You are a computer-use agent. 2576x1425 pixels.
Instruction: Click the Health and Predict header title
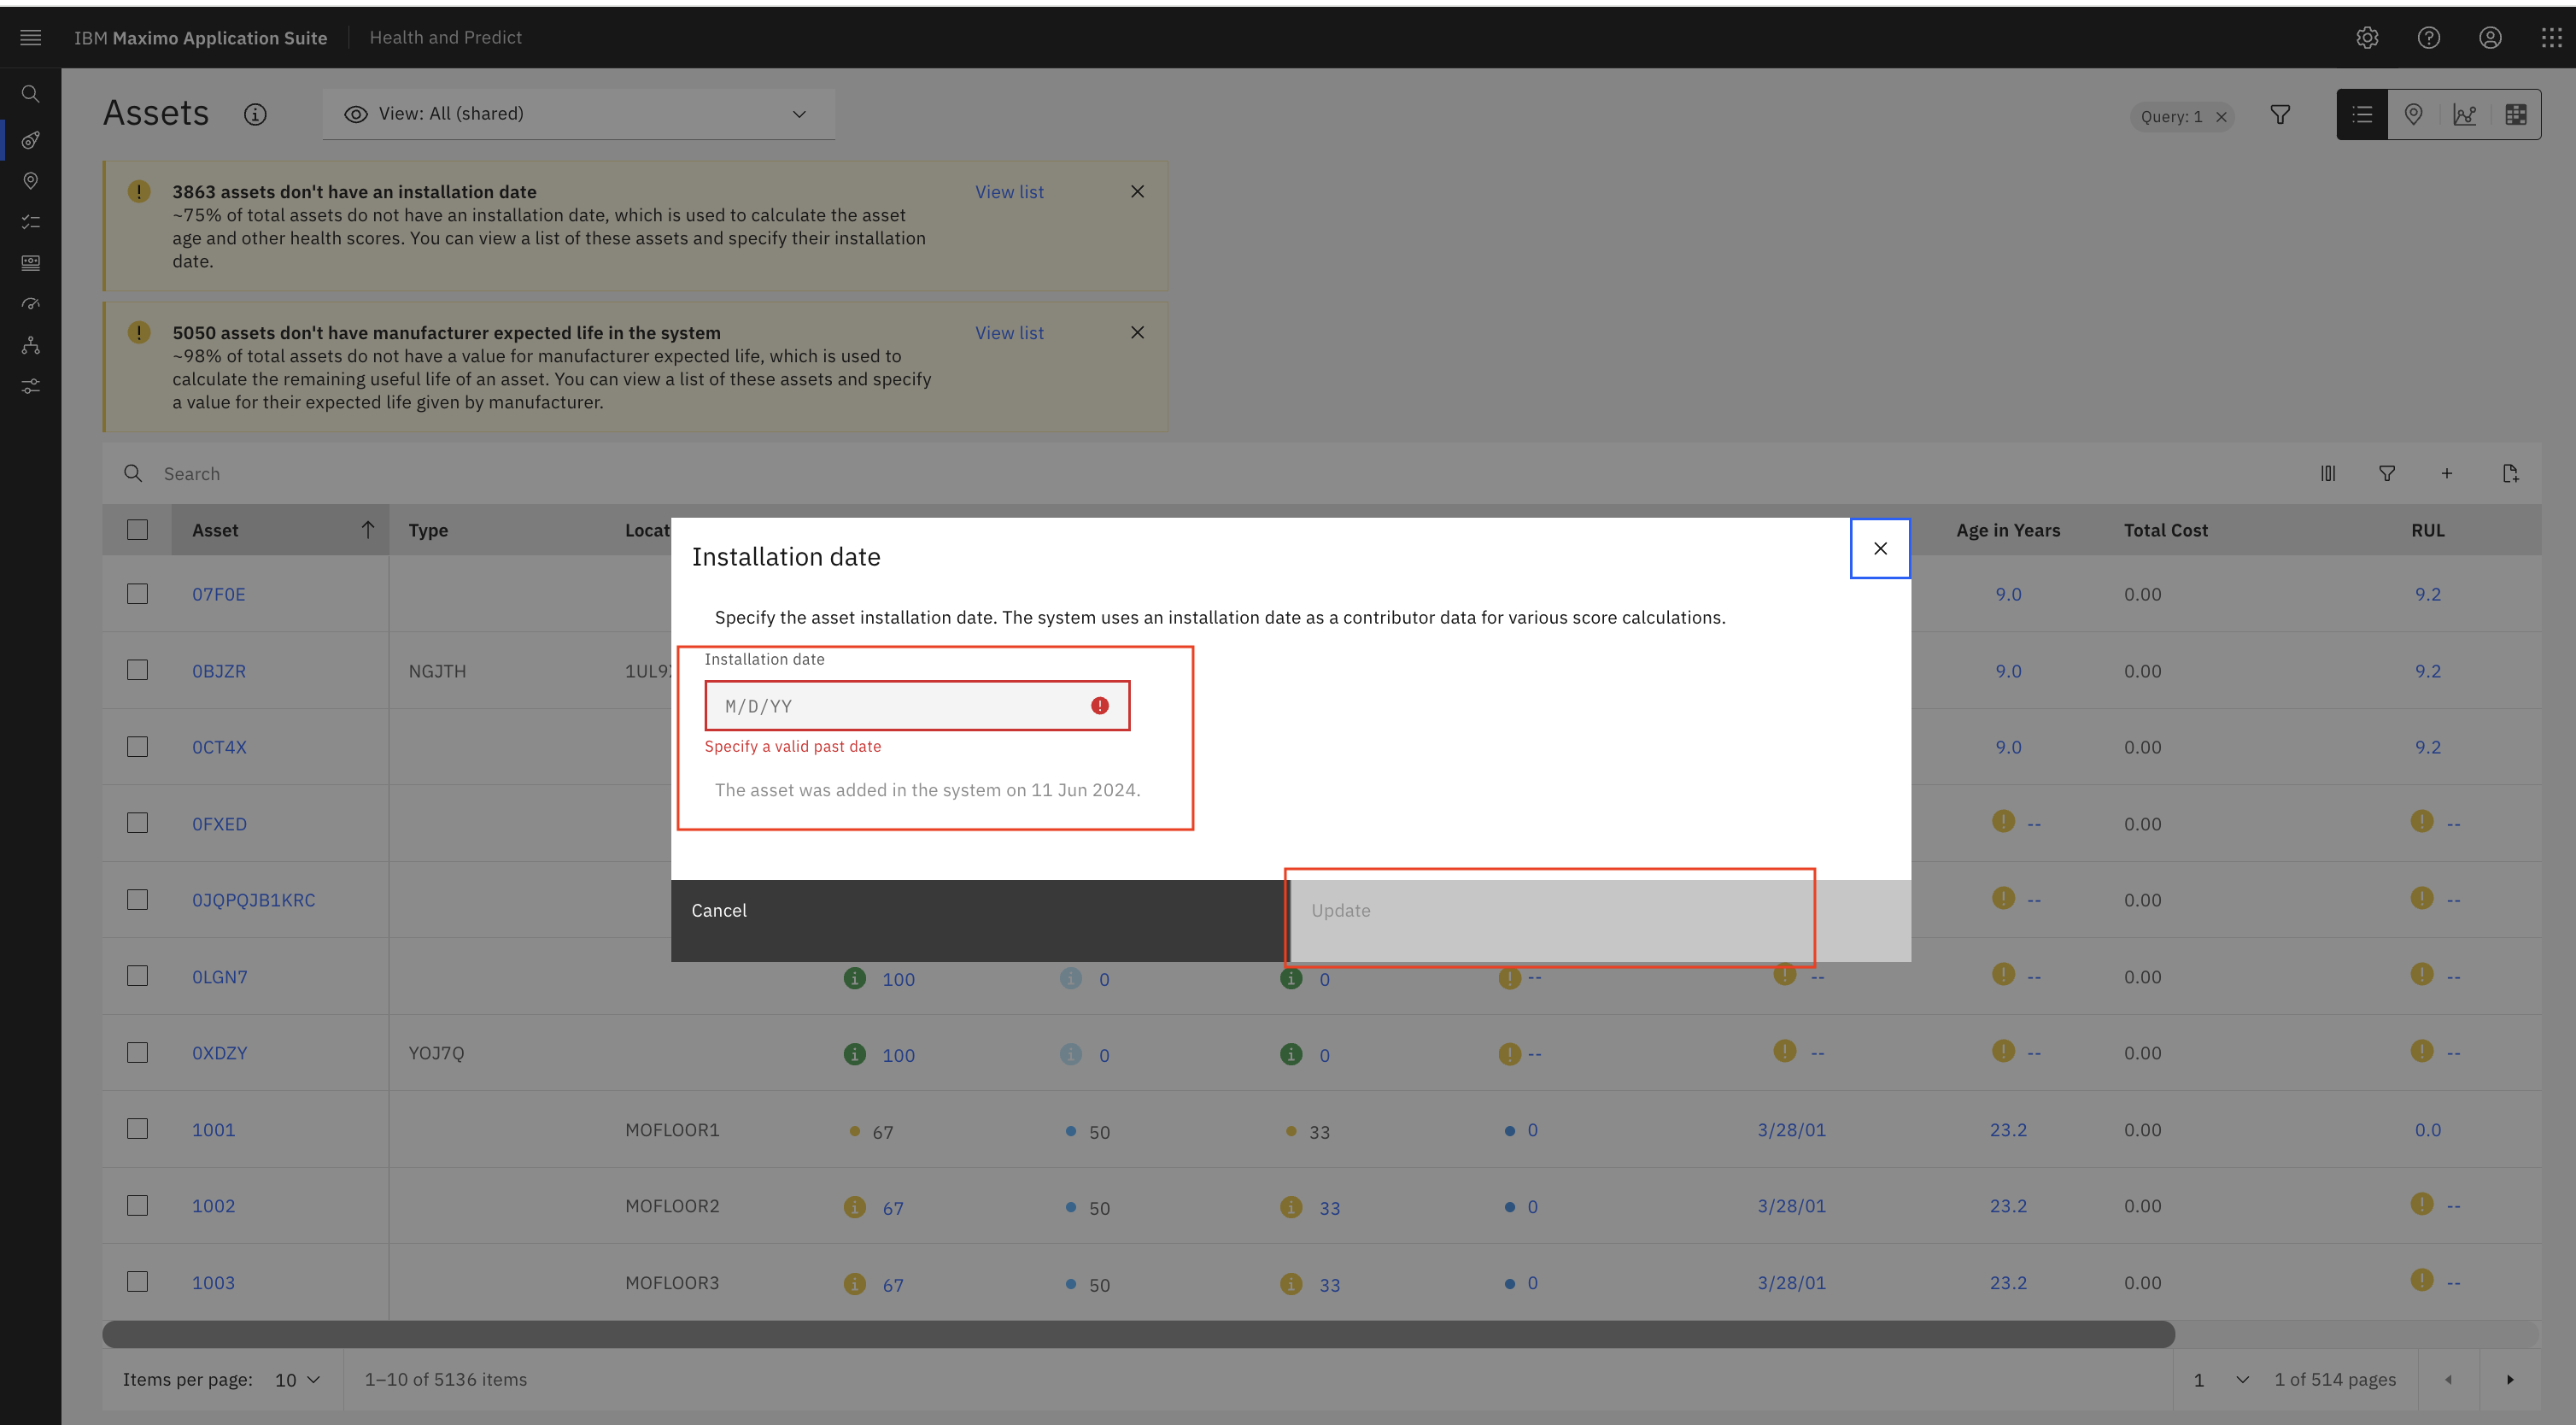[x=445, y=37]
